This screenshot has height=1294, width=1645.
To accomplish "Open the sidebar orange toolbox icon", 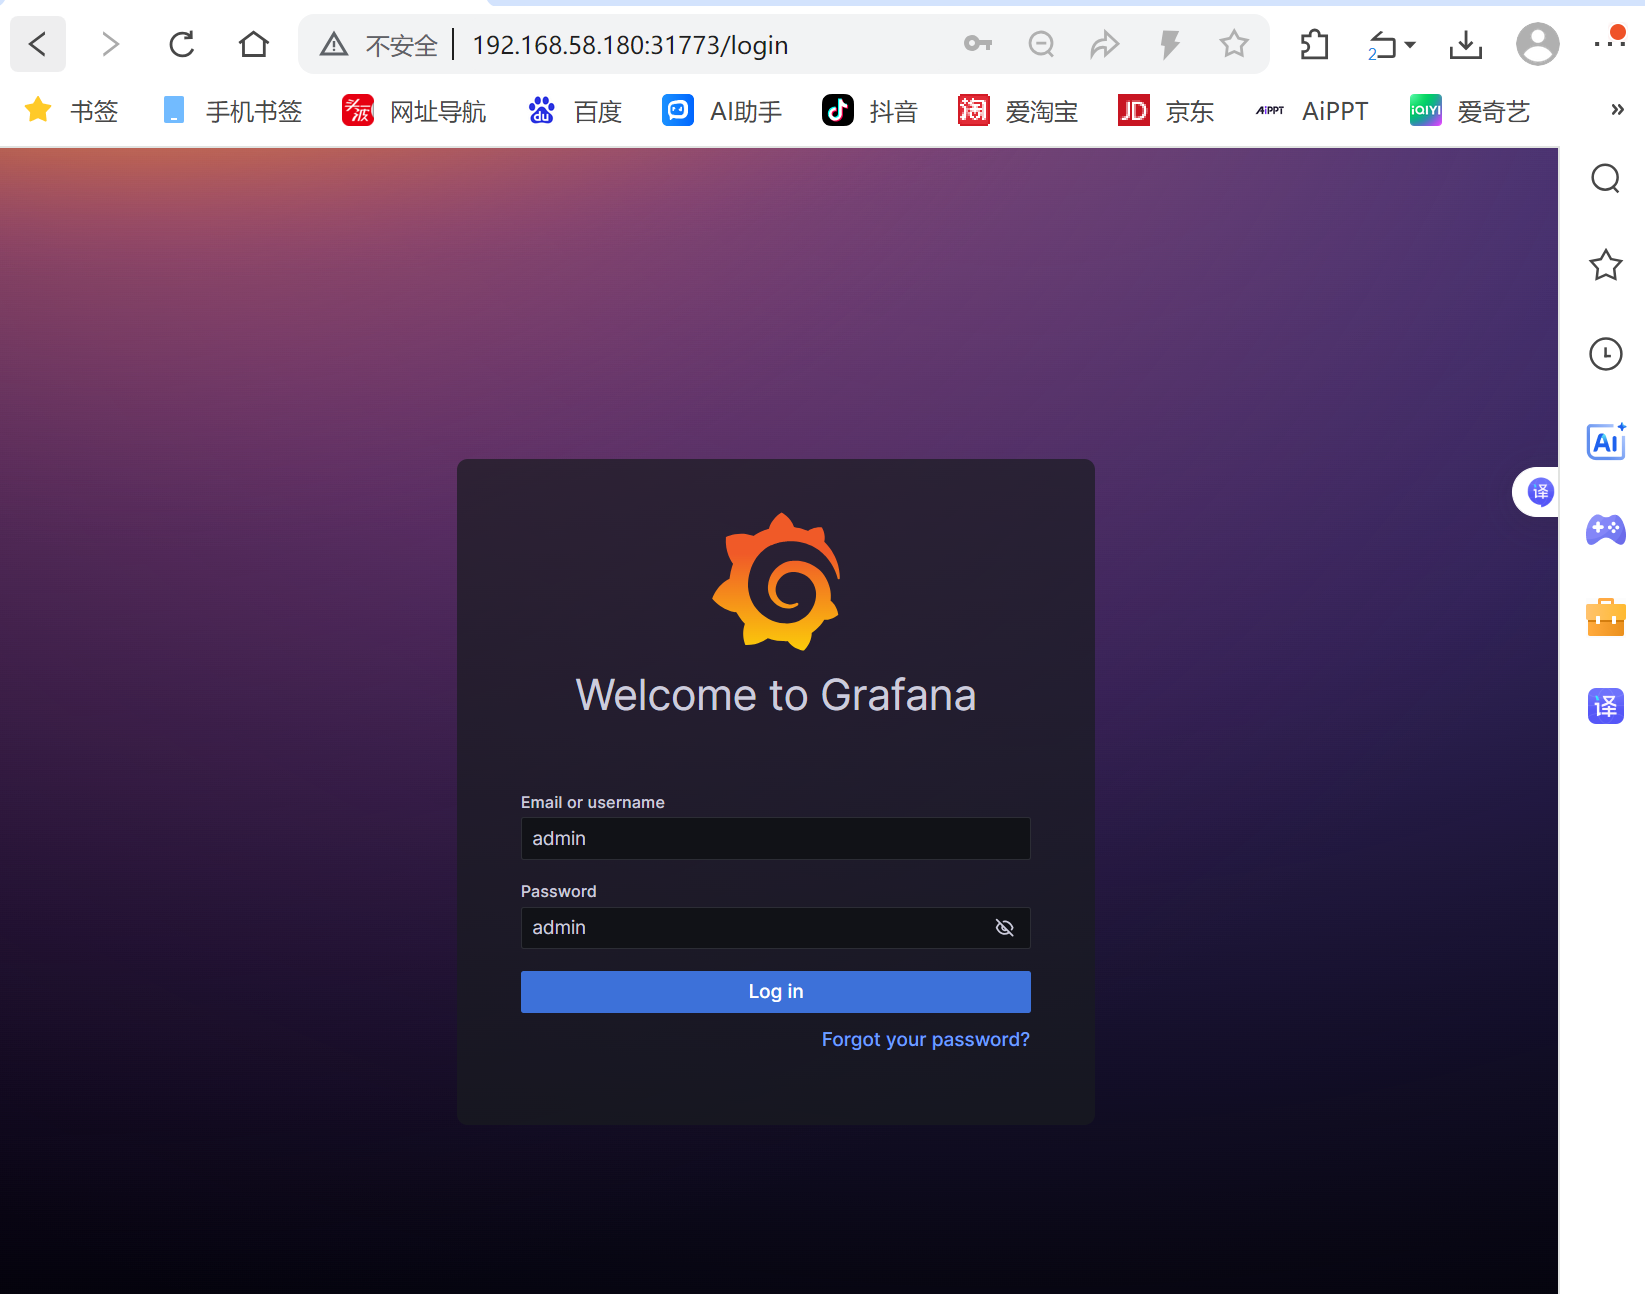I will click(1606, 617).
